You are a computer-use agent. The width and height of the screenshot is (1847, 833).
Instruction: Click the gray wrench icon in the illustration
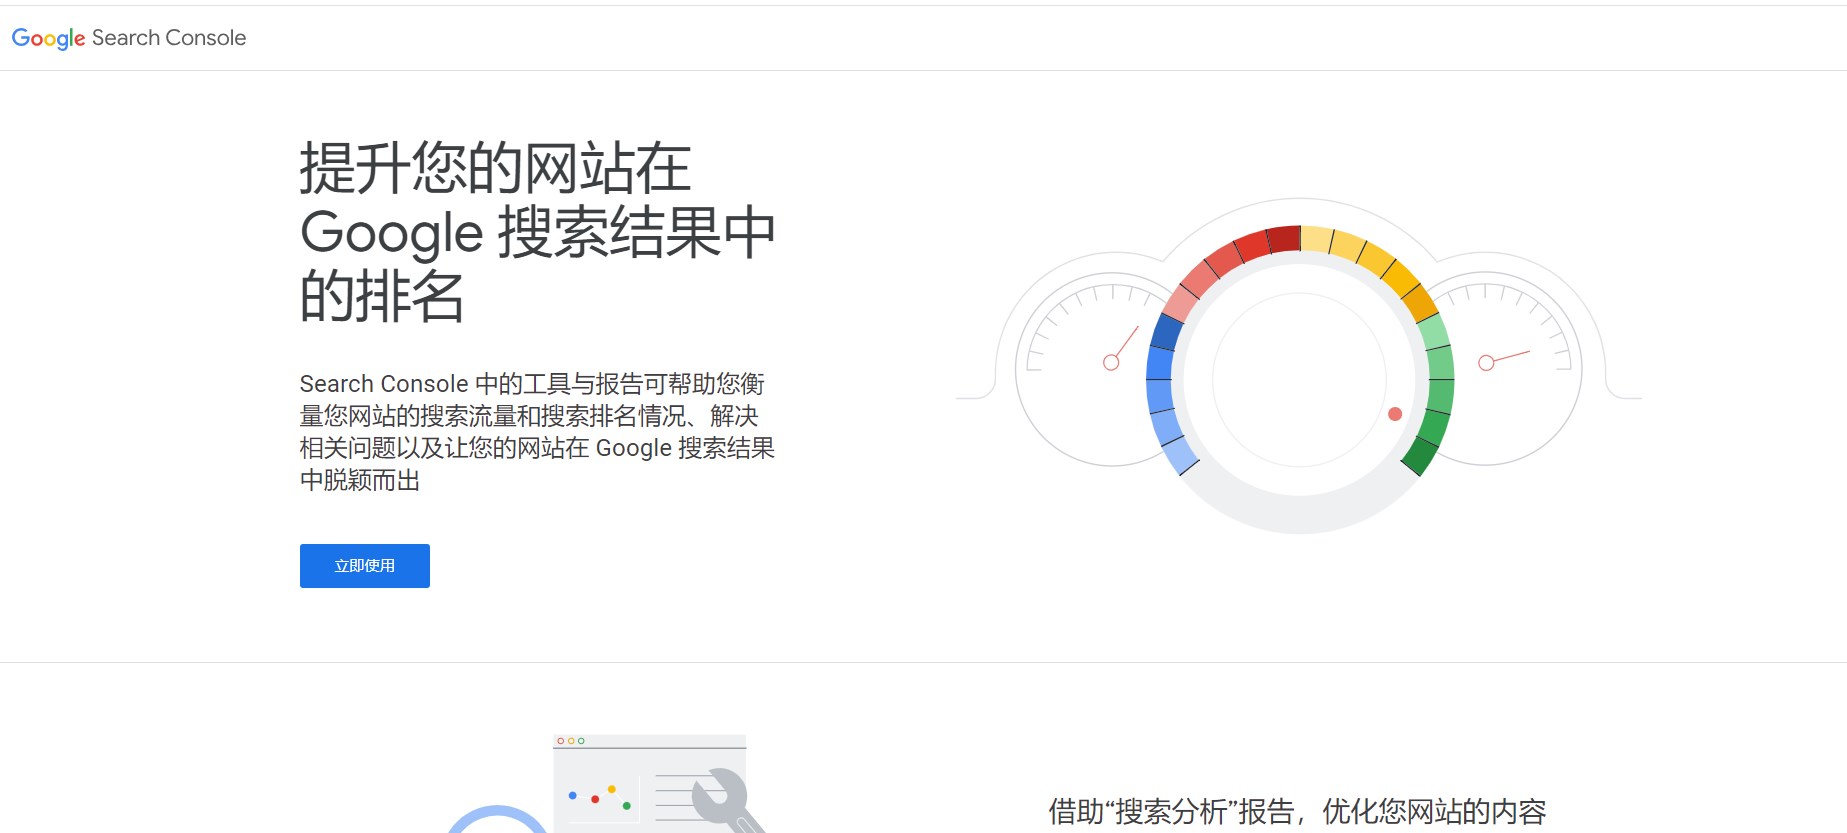point(726,797)
